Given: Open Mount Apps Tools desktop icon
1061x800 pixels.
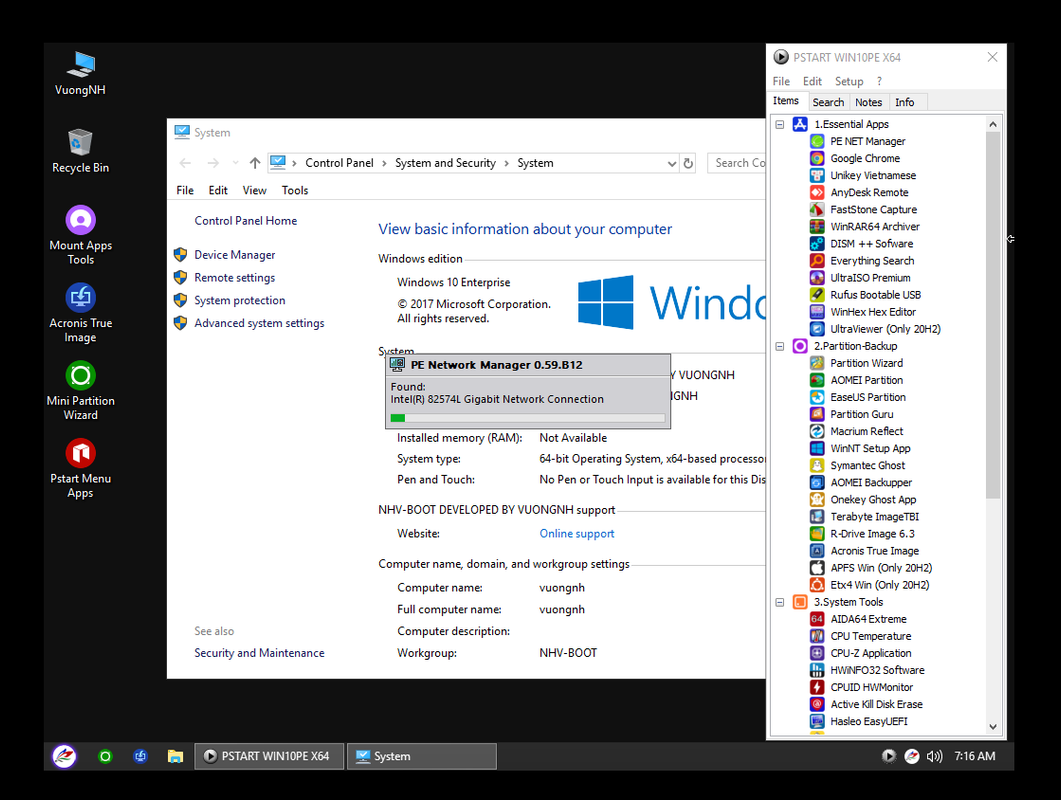Looking at the screenshot, I should tap(81, 235).
